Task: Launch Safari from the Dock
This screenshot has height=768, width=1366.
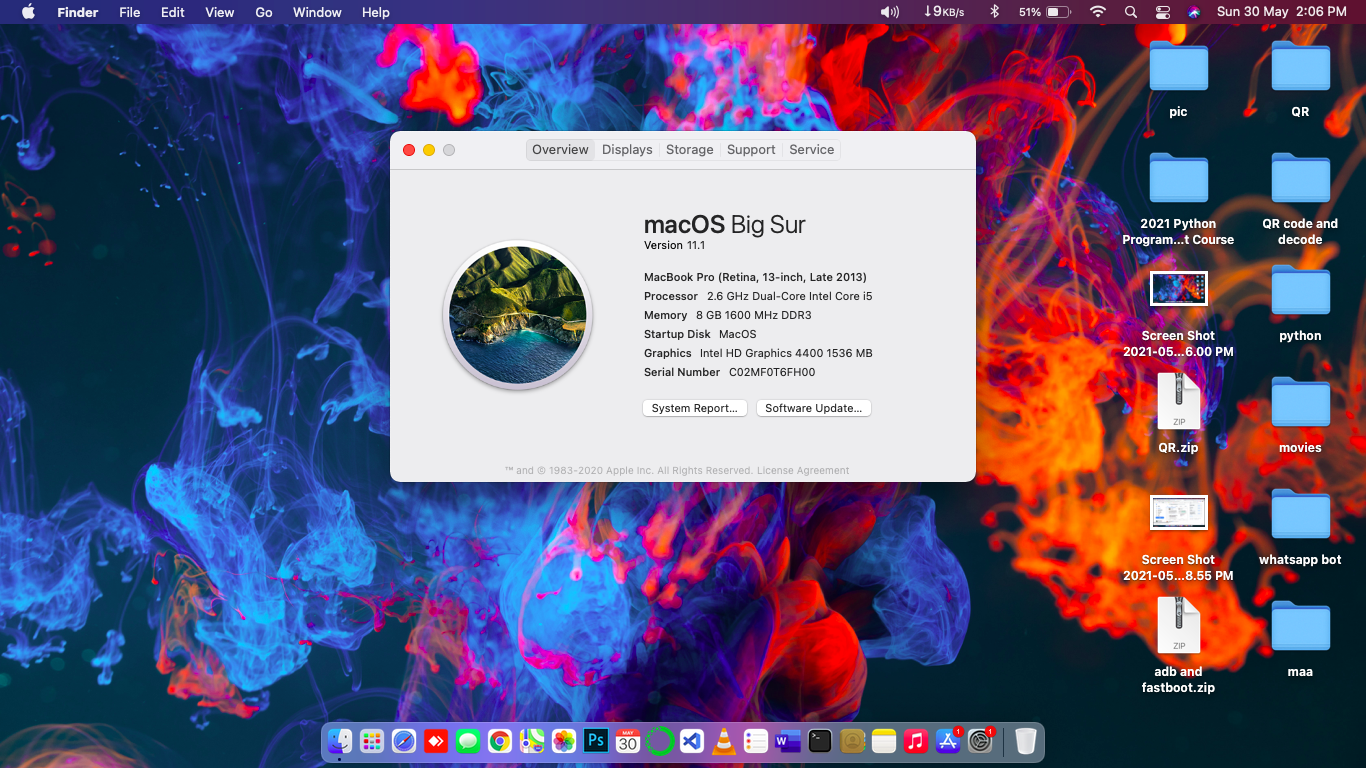Action: tap(404, 741)
